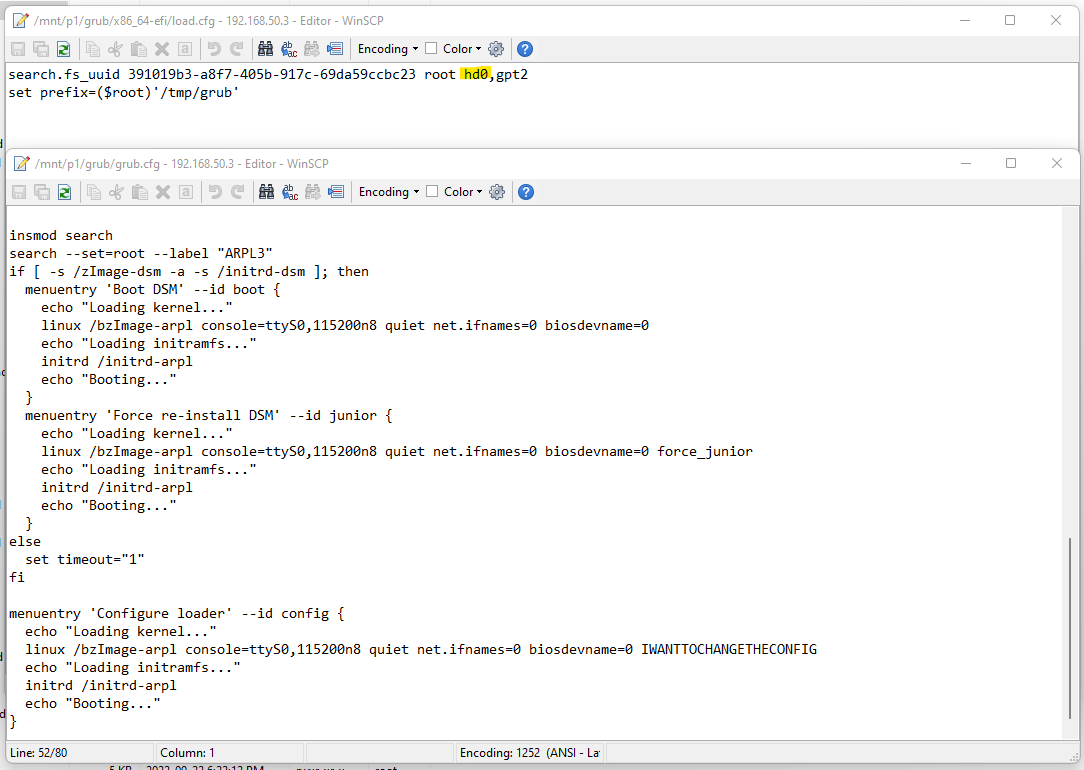Open editor preferences gear in the load.cfg window
Screen dimensions: 1084x770
click(x=497, y=48)
